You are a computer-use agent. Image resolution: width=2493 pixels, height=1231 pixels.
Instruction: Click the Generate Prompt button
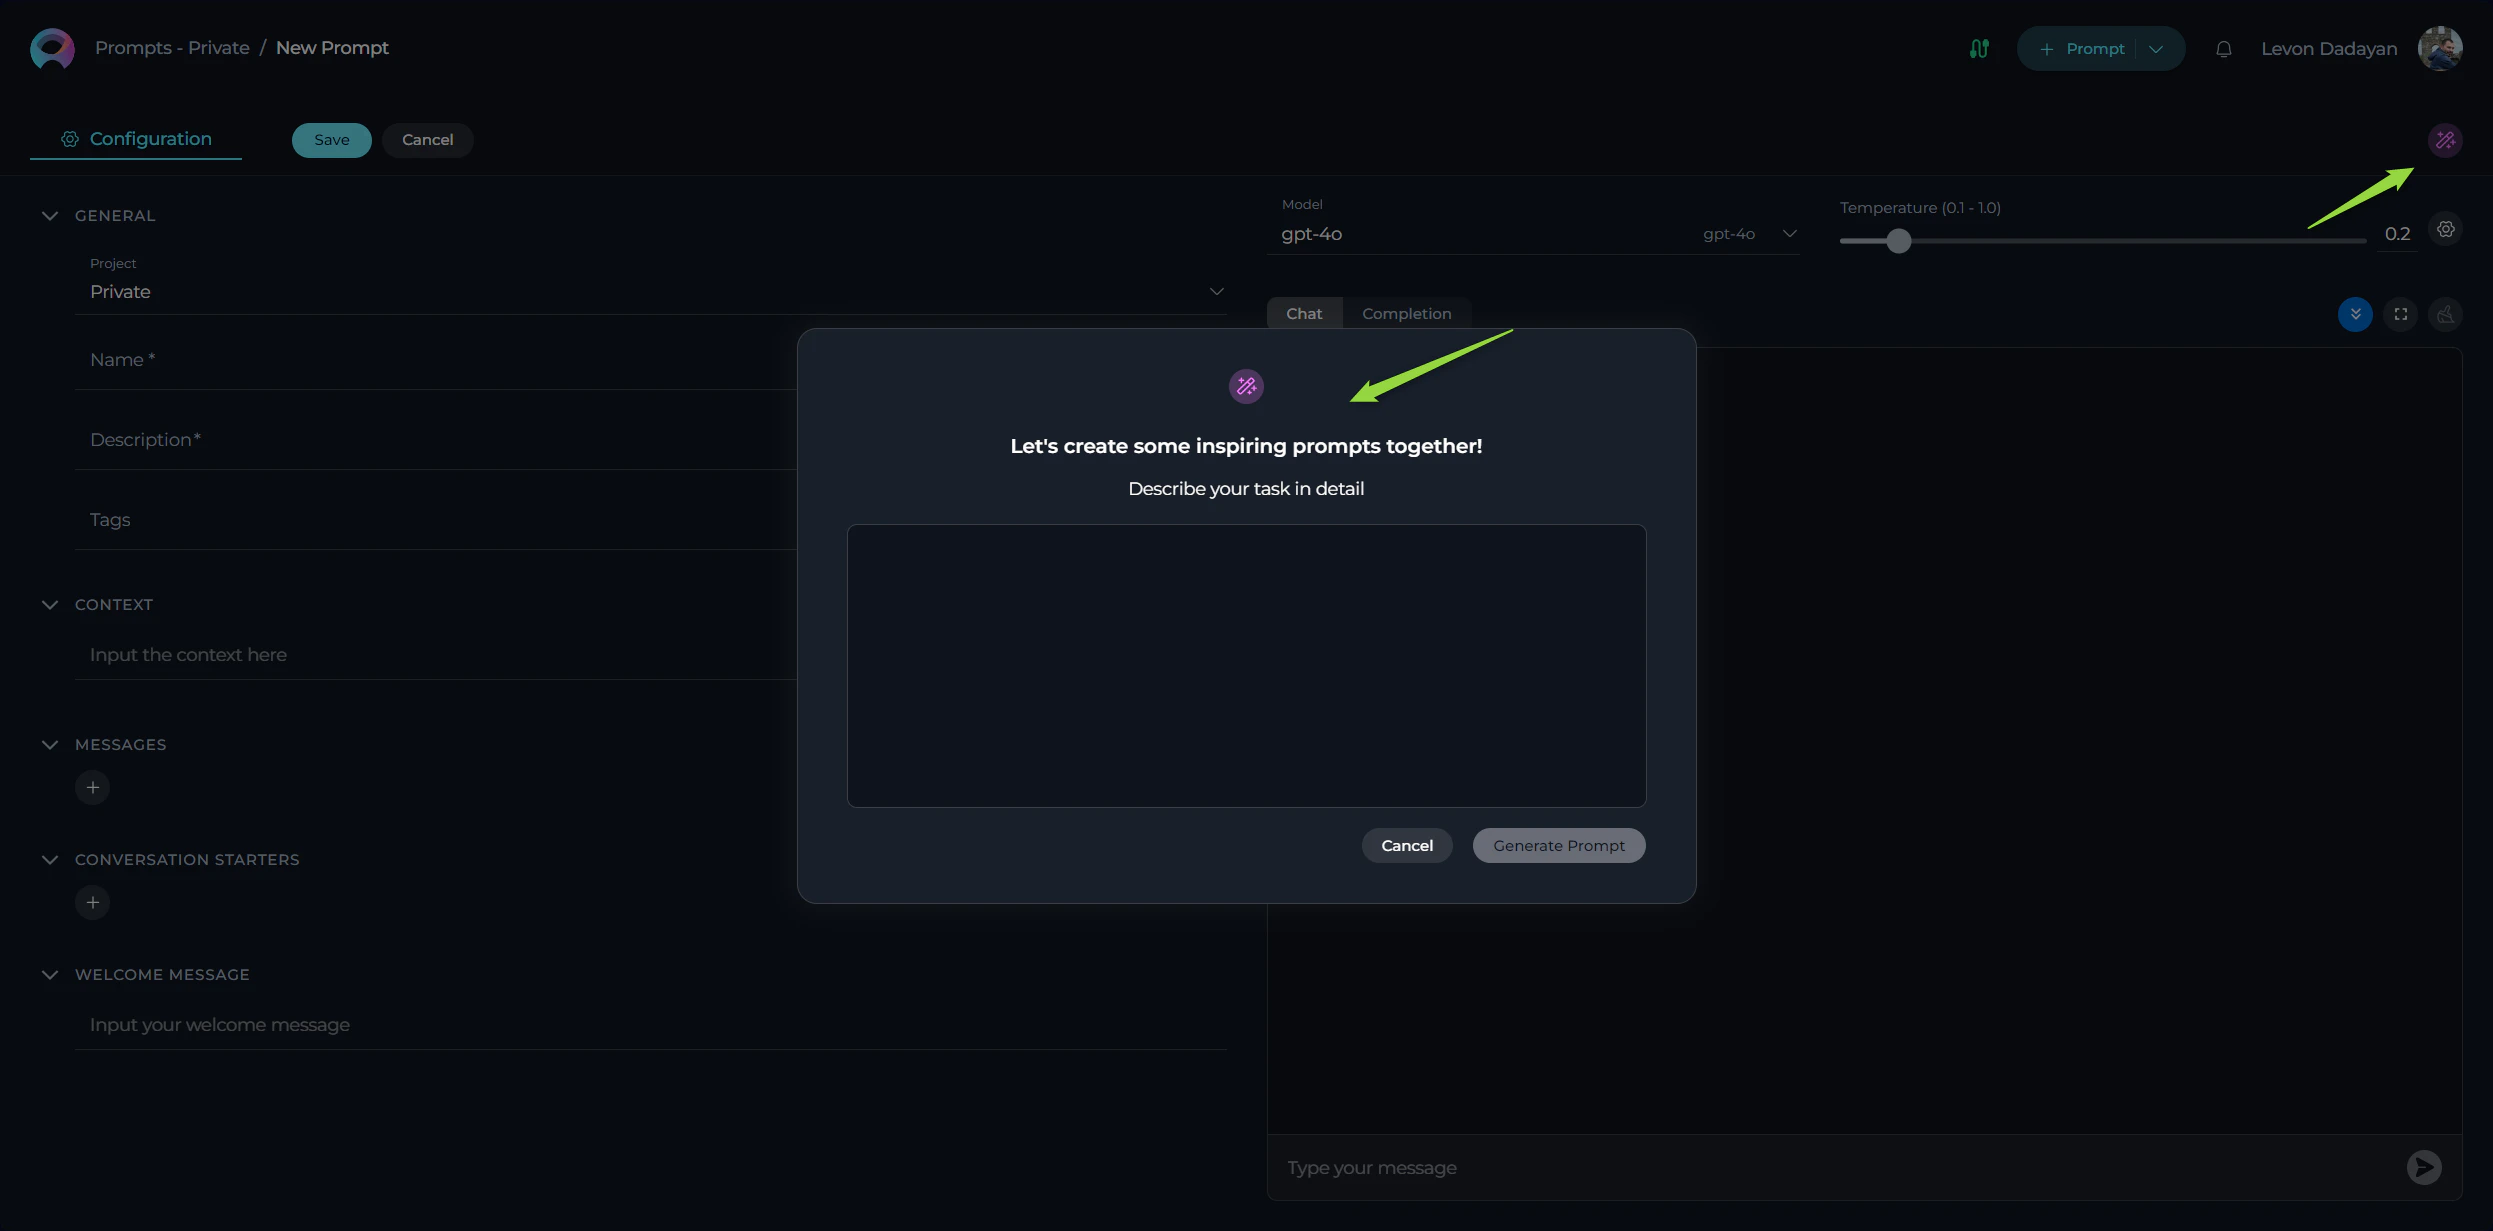click(1558, 845)
